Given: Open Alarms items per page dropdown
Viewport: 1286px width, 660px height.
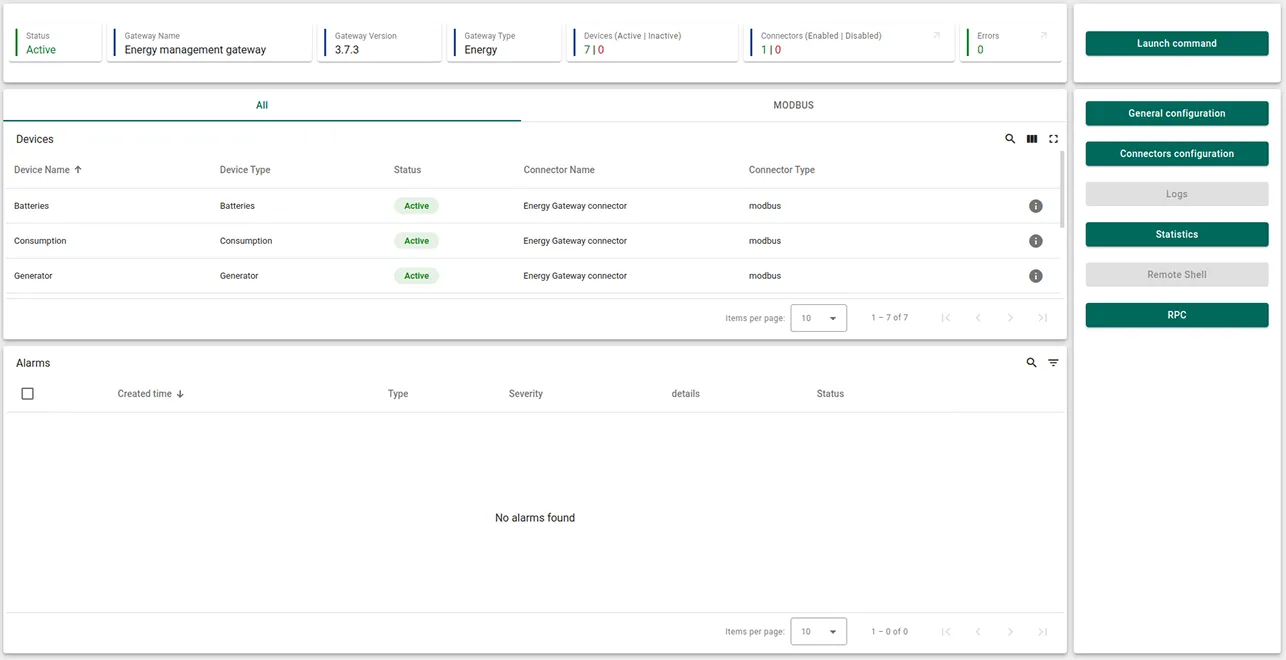Looking at the screenshot, I should (x=818, y=632).
